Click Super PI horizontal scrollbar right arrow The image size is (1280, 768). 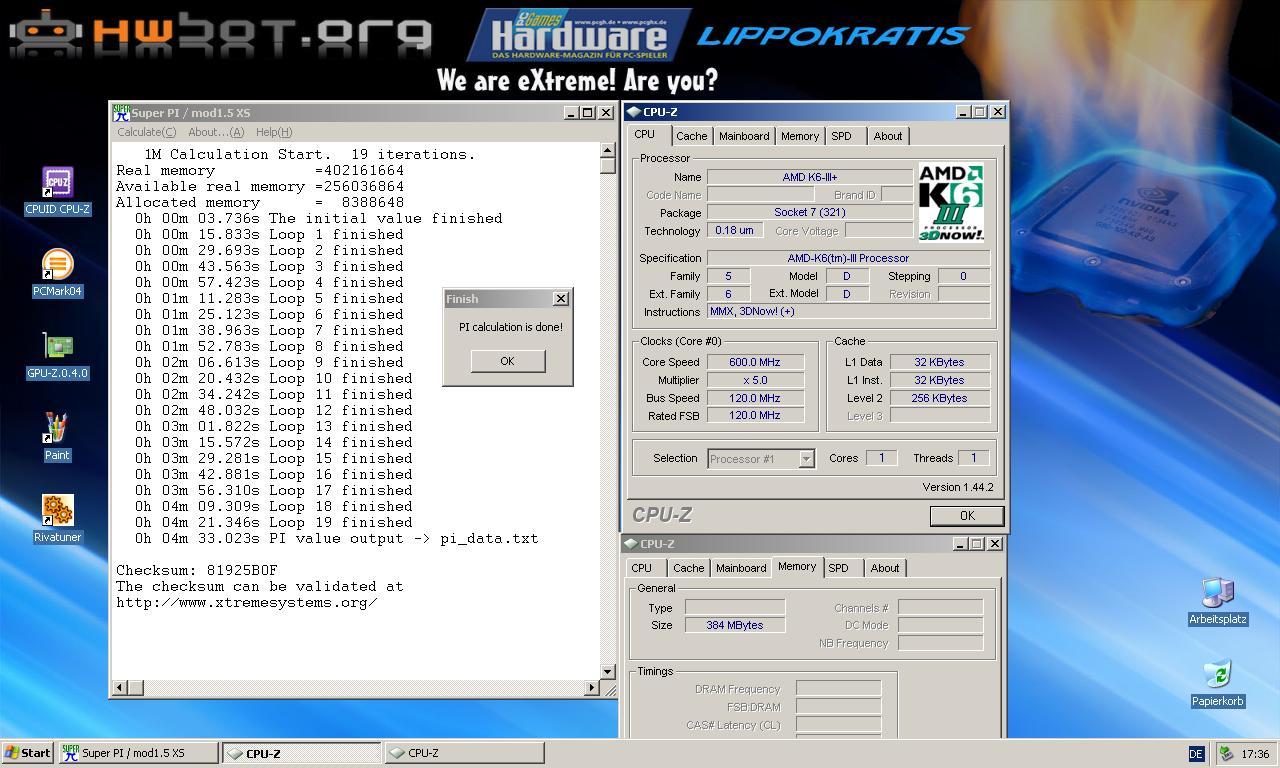591,687
